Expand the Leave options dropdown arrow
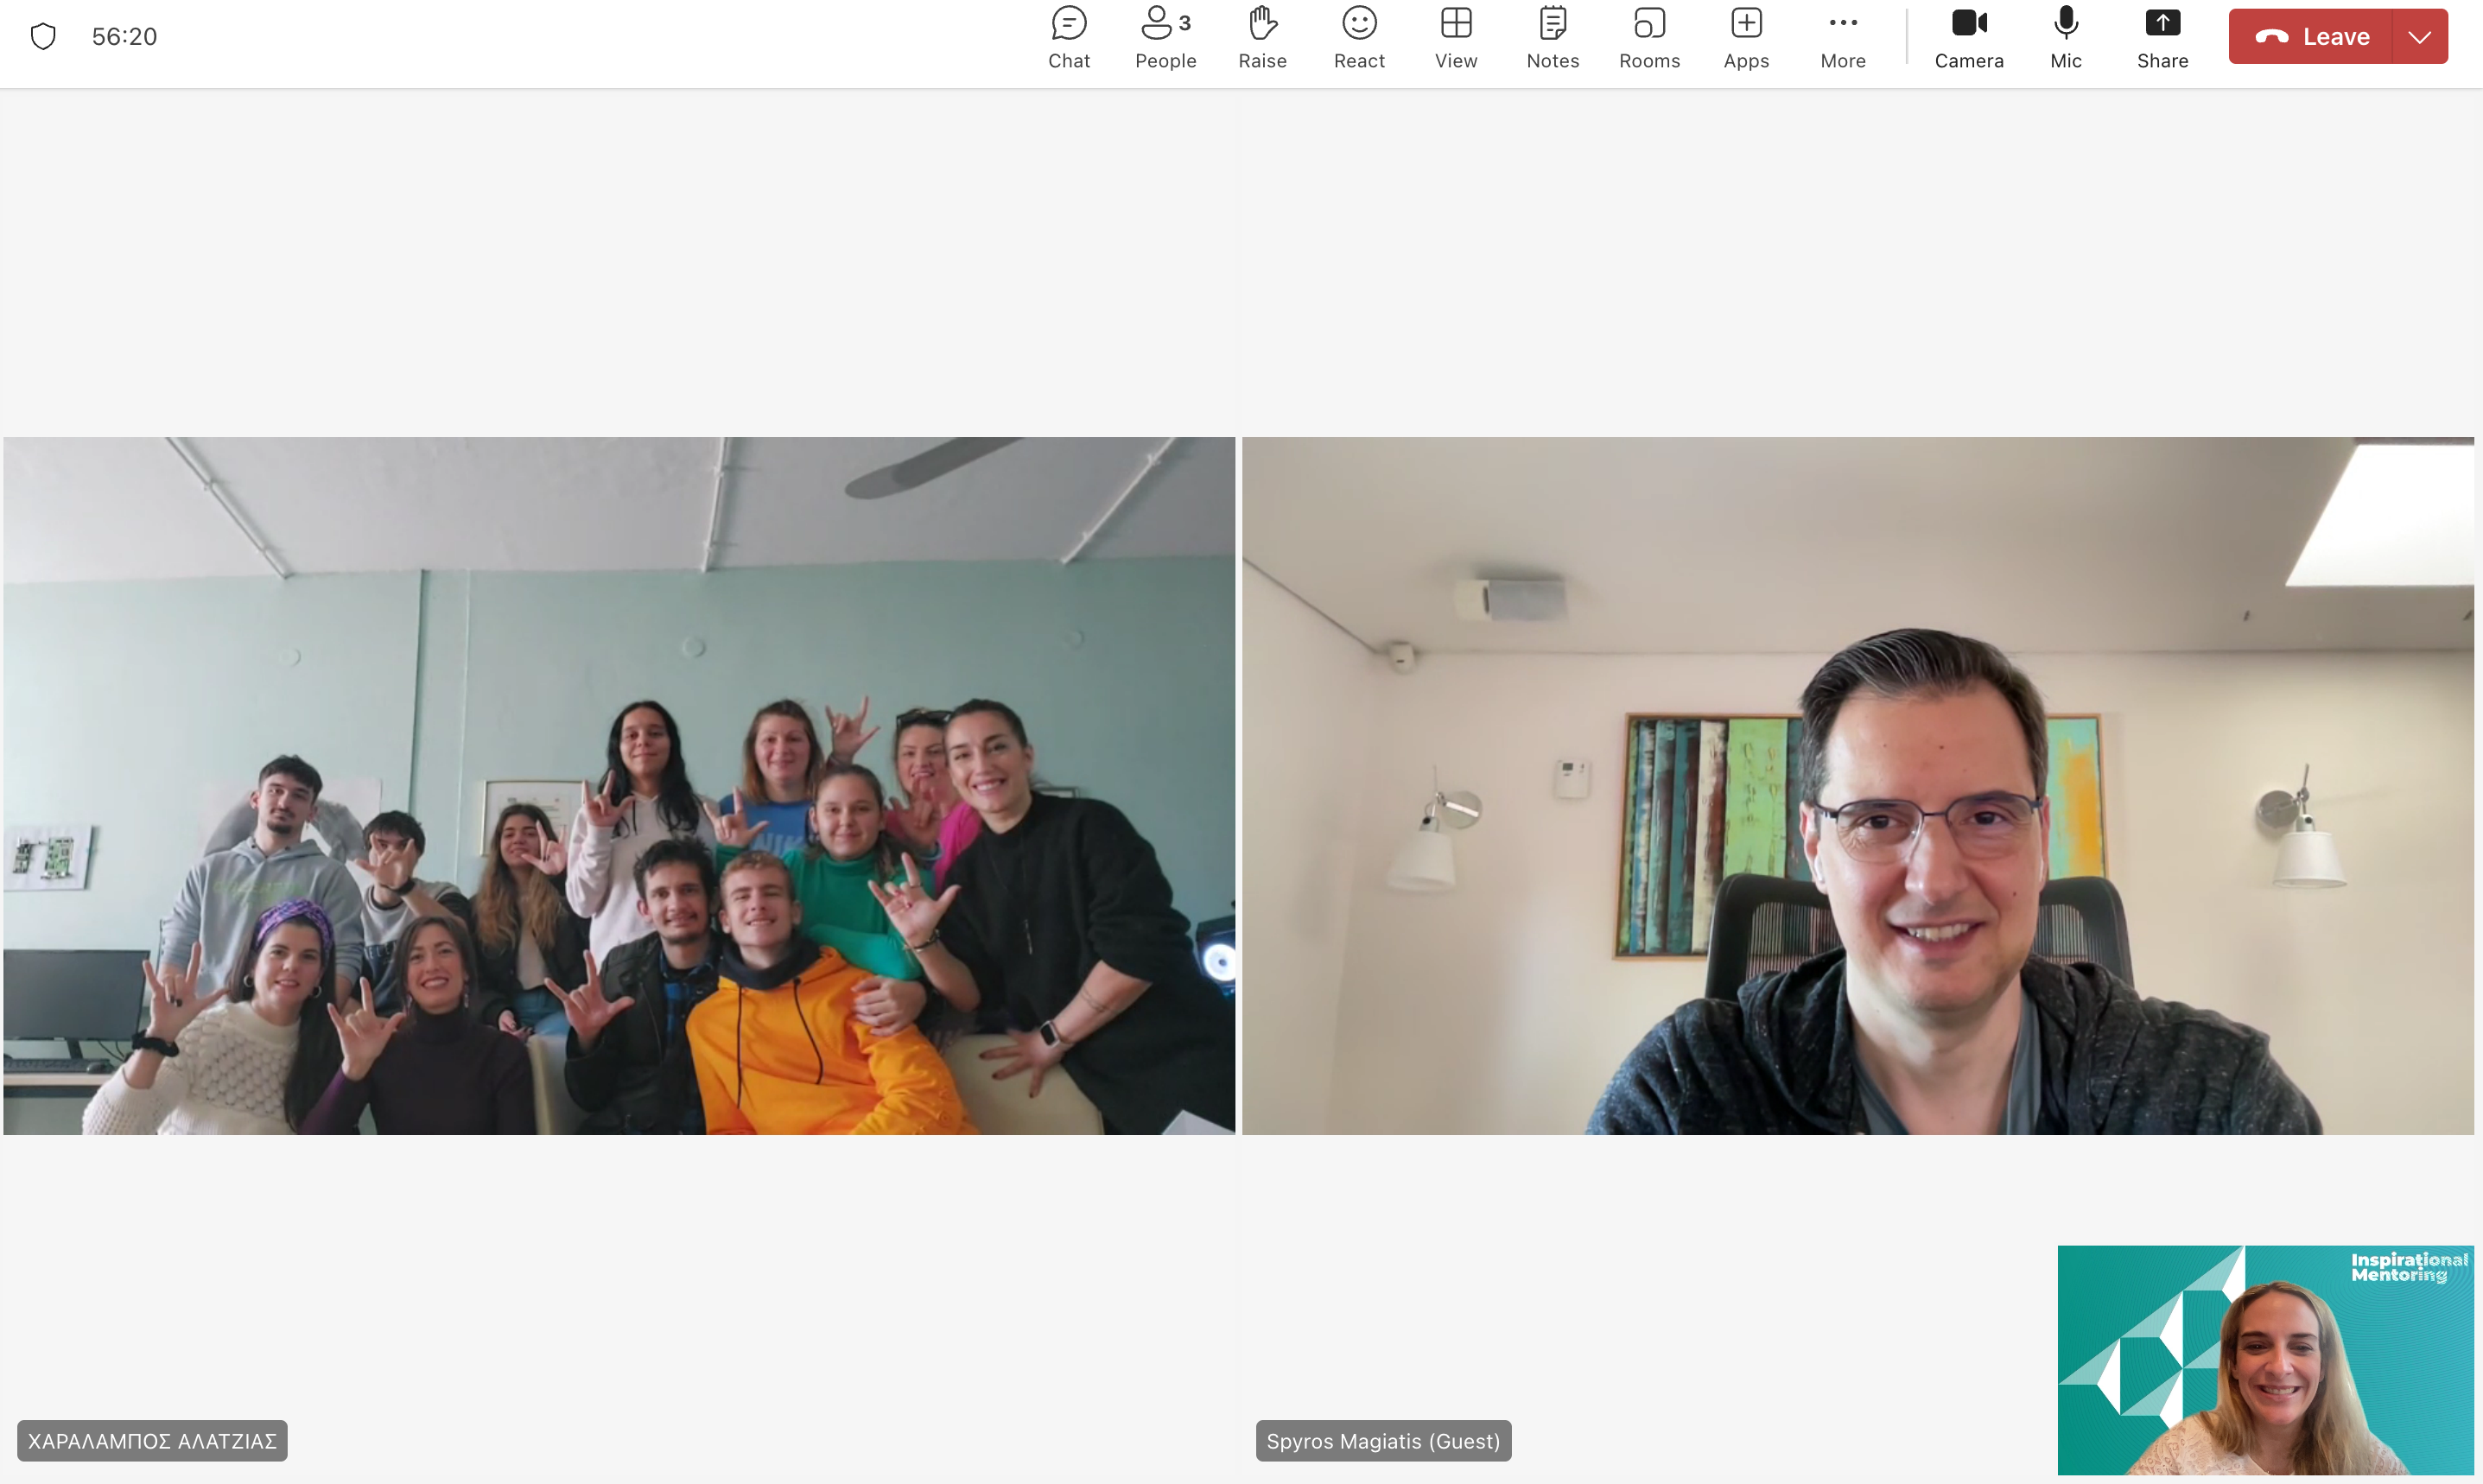 [x=2419, y=37]
